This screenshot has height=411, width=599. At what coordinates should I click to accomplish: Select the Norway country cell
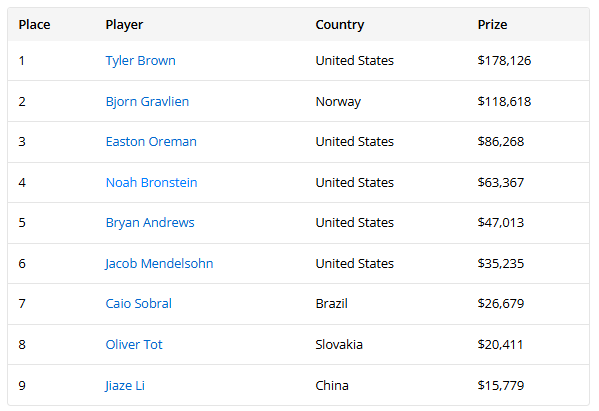338,102
